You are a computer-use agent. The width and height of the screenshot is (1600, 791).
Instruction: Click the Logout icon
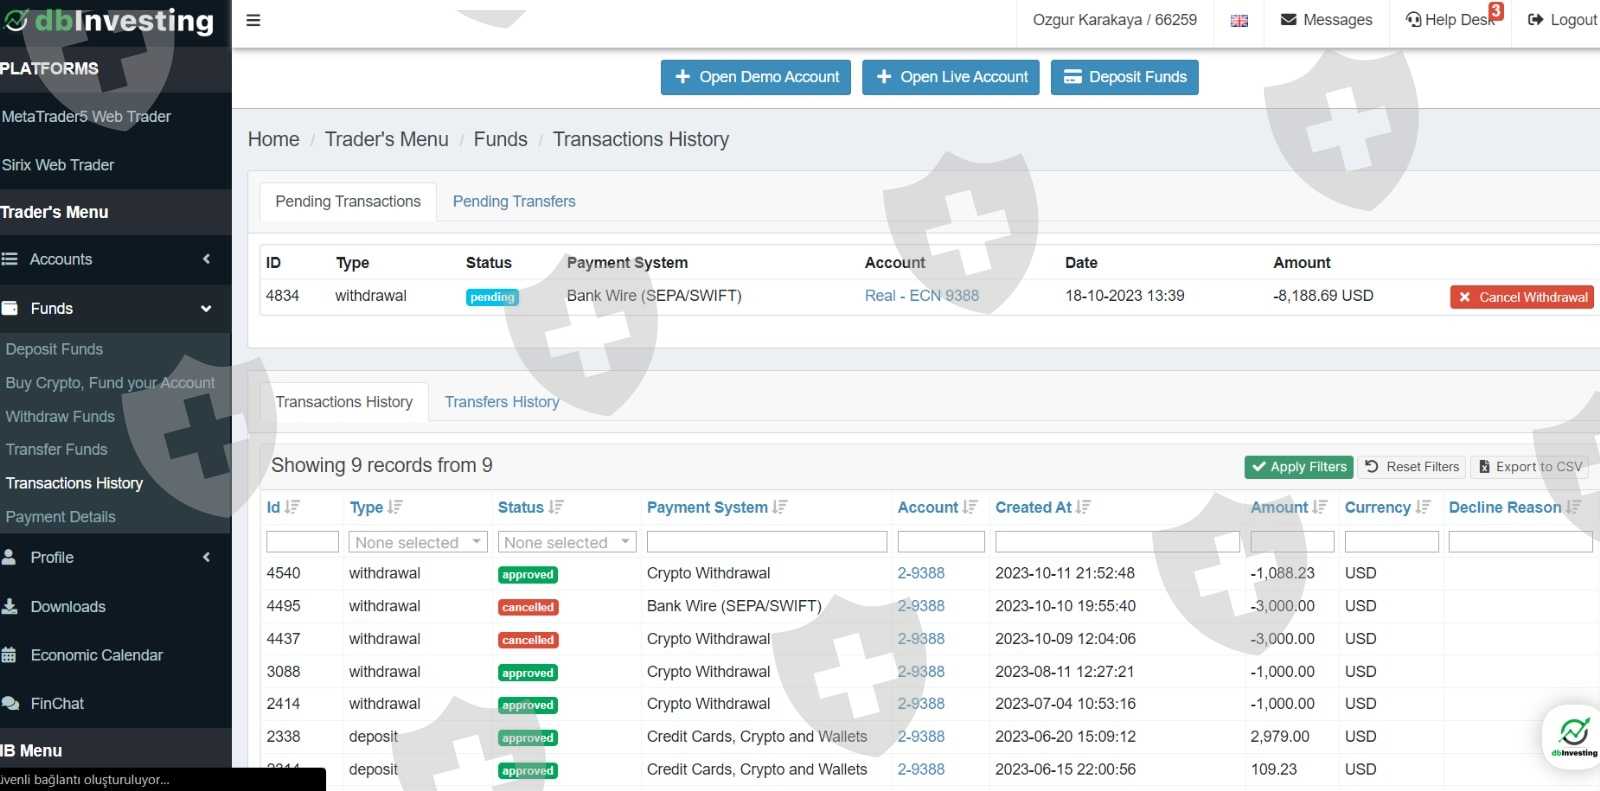pos(1536,20)
